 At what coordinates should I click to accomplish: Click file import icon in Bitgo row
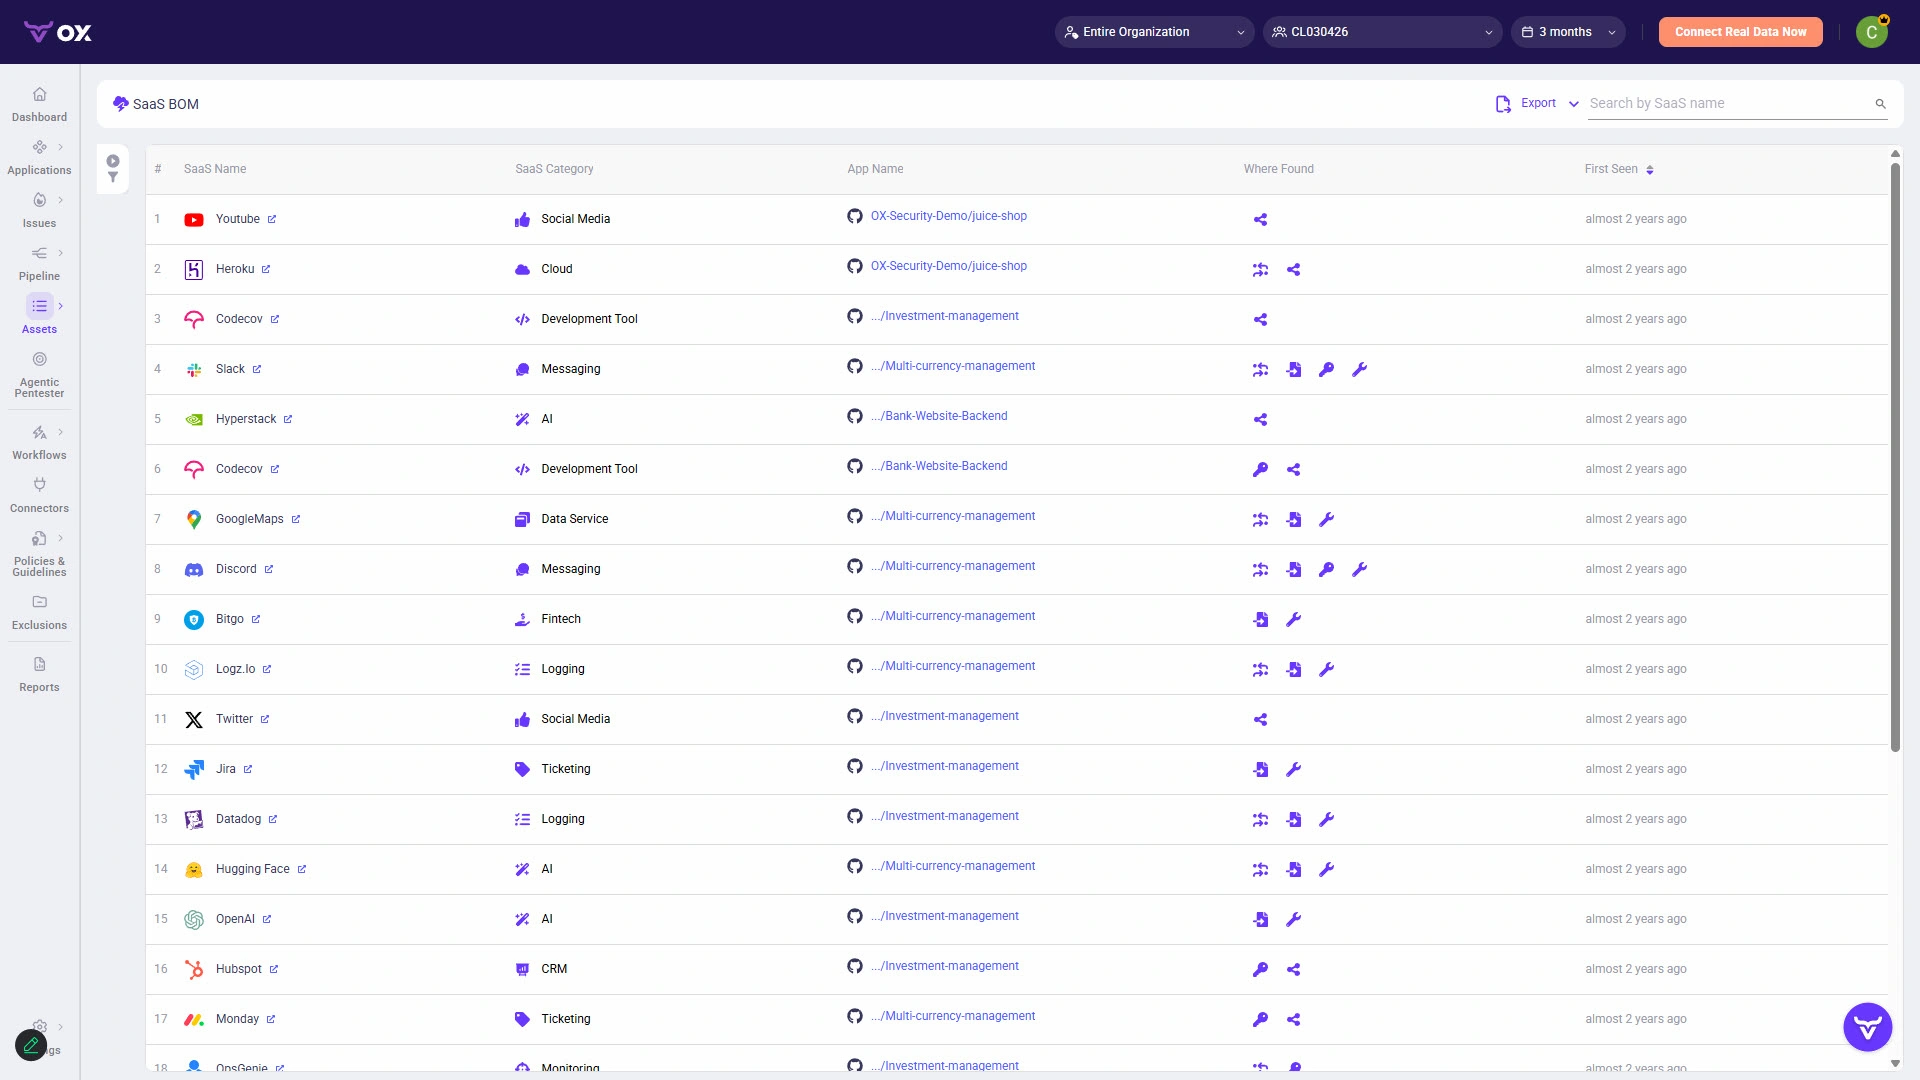coord(1260,620)
